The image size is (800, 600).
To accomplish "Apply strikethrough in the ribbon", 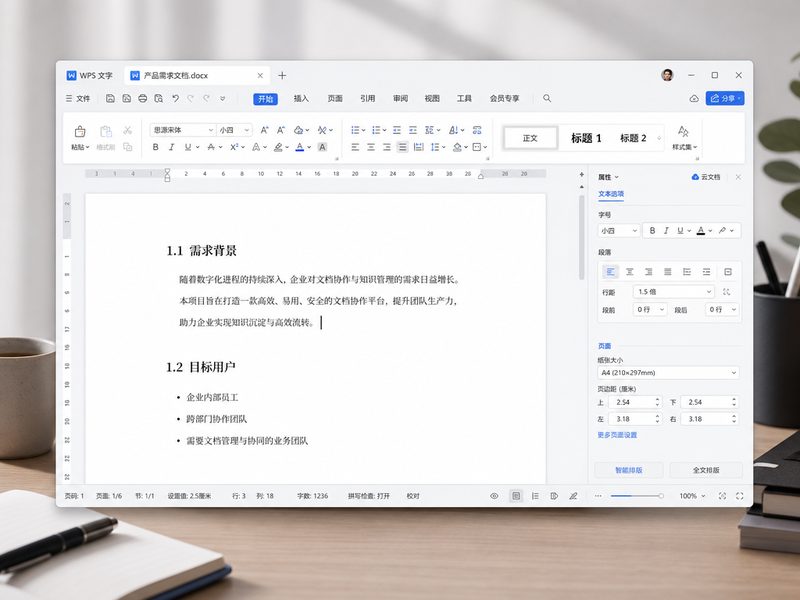I will point(211,147).
